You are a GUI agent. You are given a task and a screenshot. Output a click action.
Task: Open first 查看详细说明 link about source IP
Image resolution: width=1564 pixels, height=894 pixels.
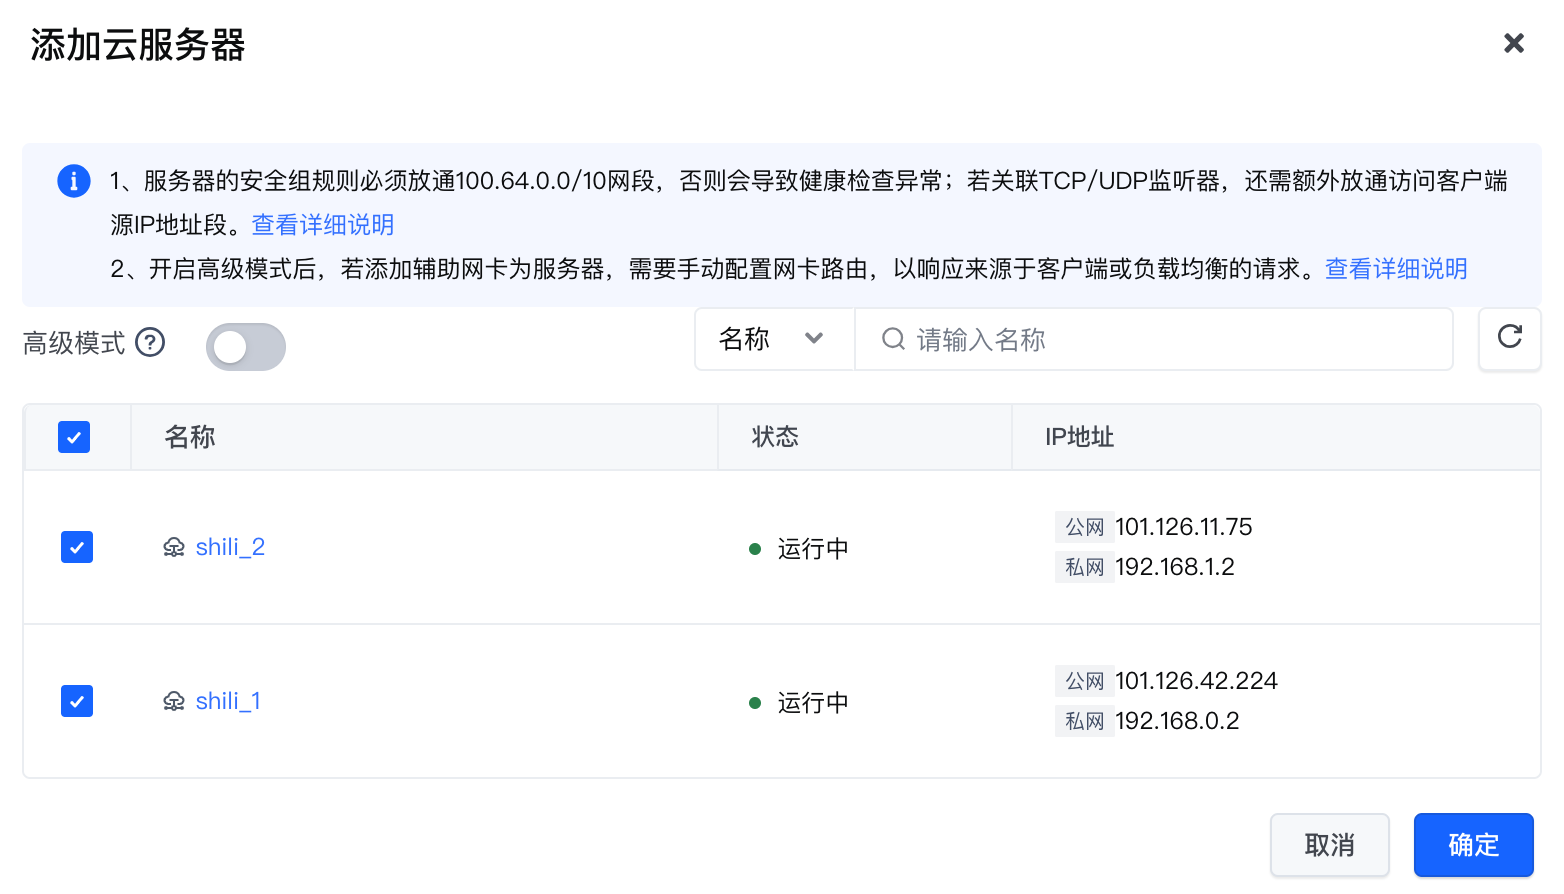(322, 225)
